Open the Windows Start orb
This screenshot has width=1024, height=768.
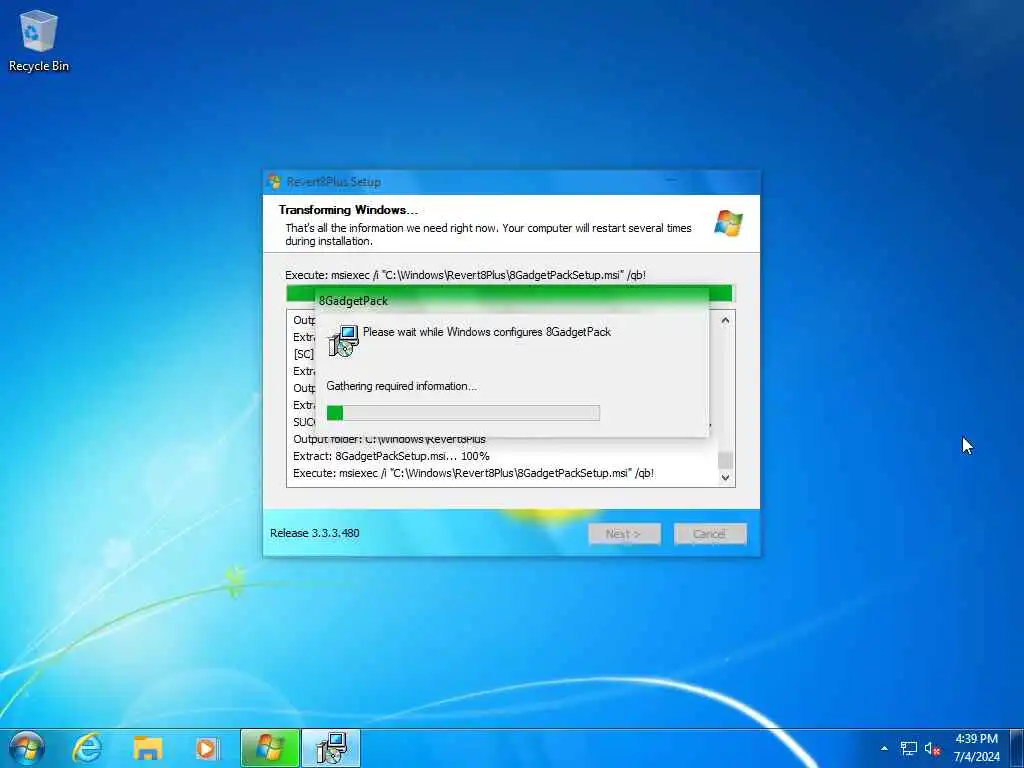coord(27,748)
